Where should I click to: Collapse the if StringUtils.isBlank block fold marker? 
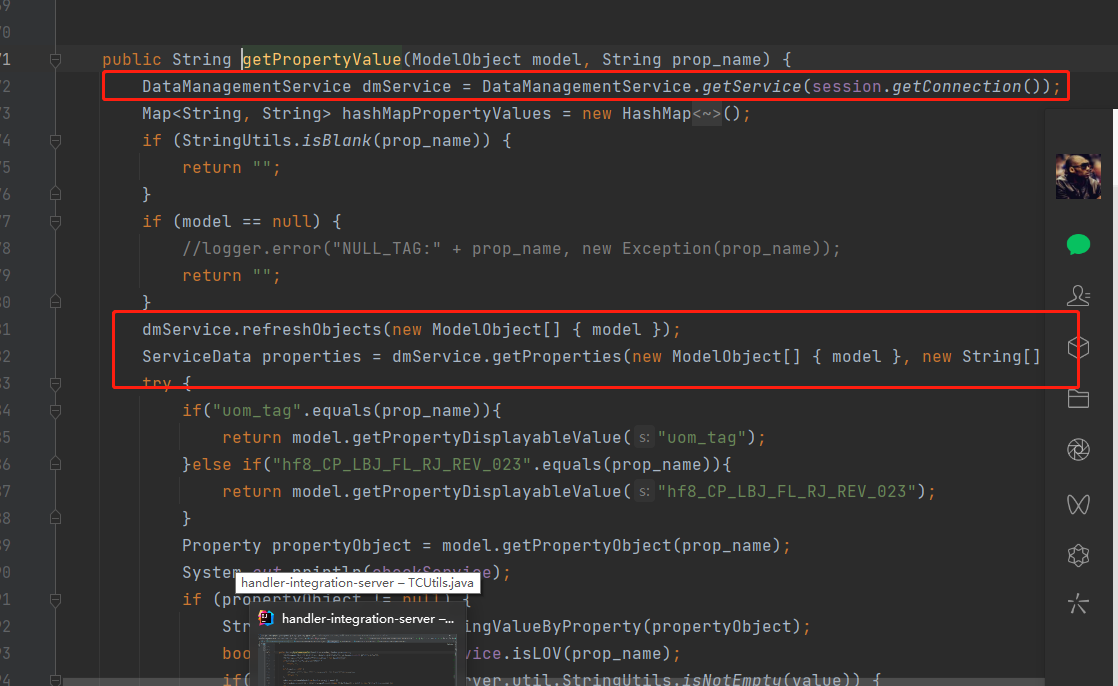pos(55,141)
